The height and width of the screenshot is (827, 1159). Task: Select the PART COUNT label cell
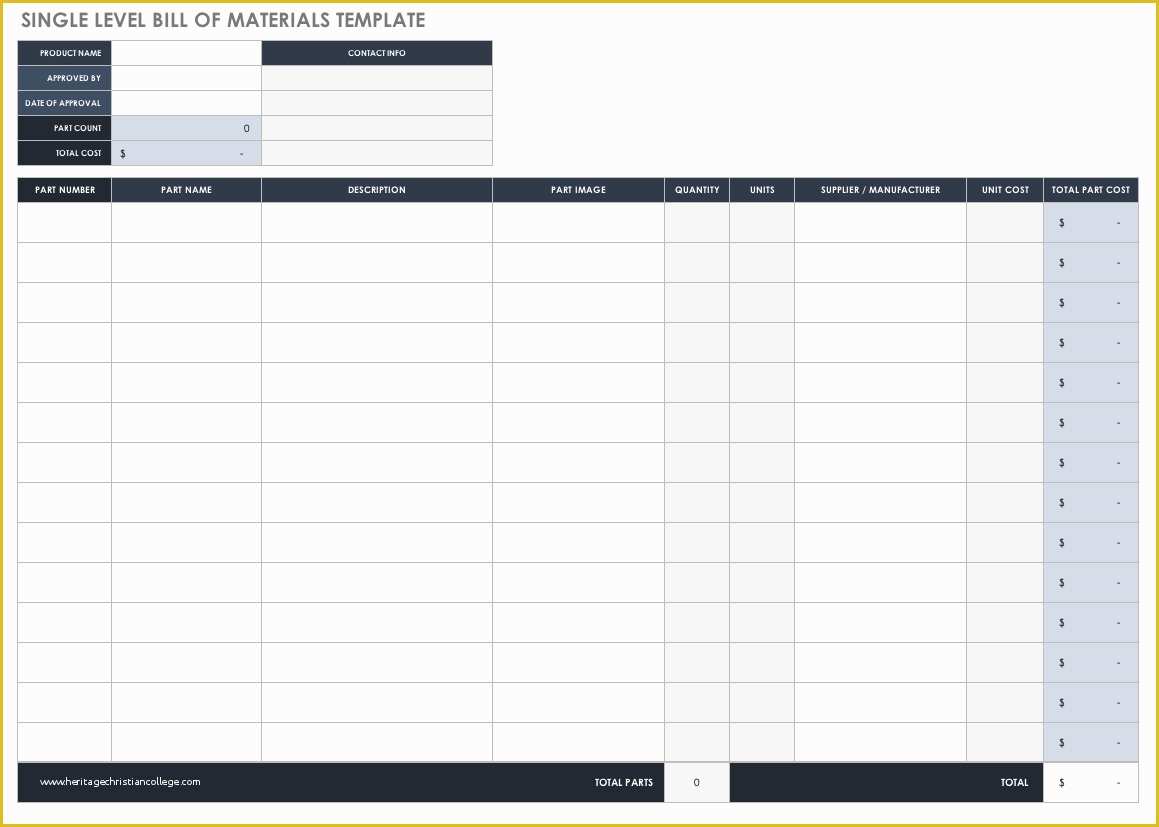tap(64, 129)
